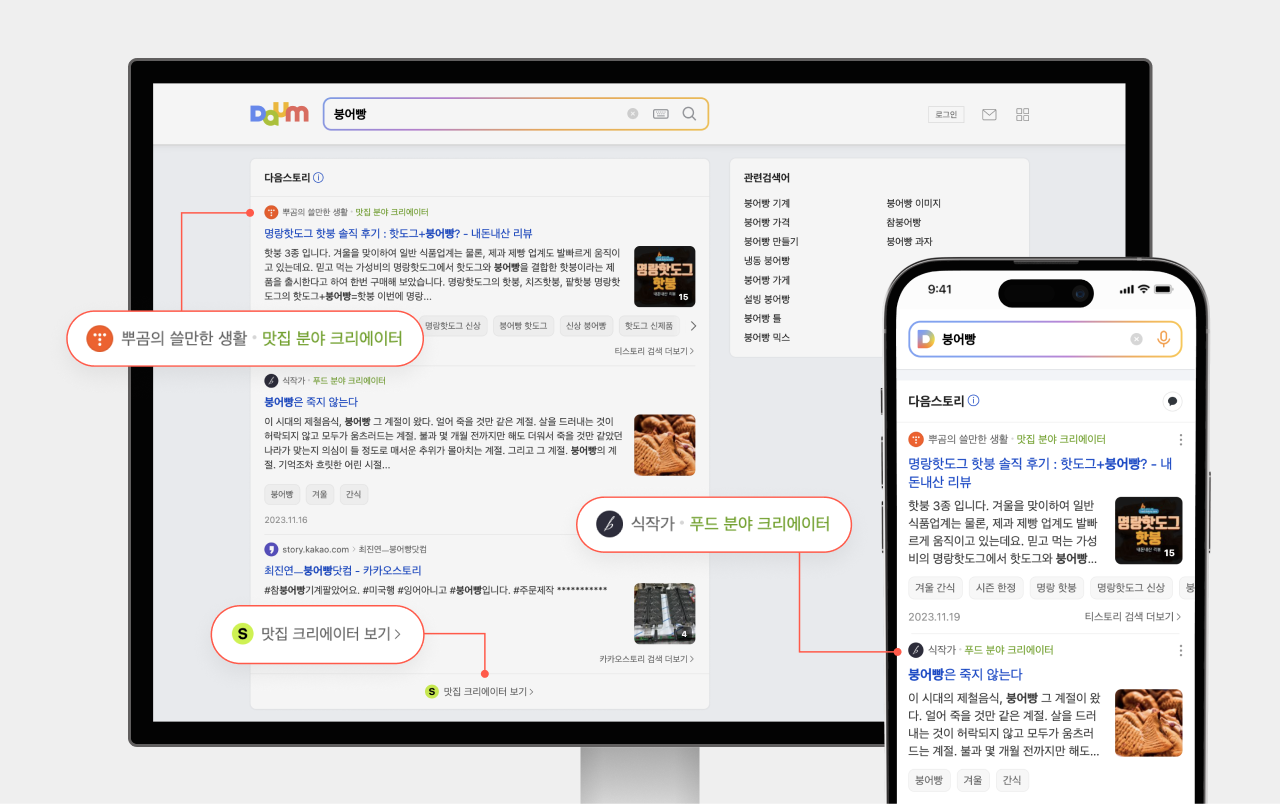The image size is (1280, 804).
Task: Click the orange 뿌곰의 쓸만한 생활 profile icon on desktop
Action: point(271,212)
